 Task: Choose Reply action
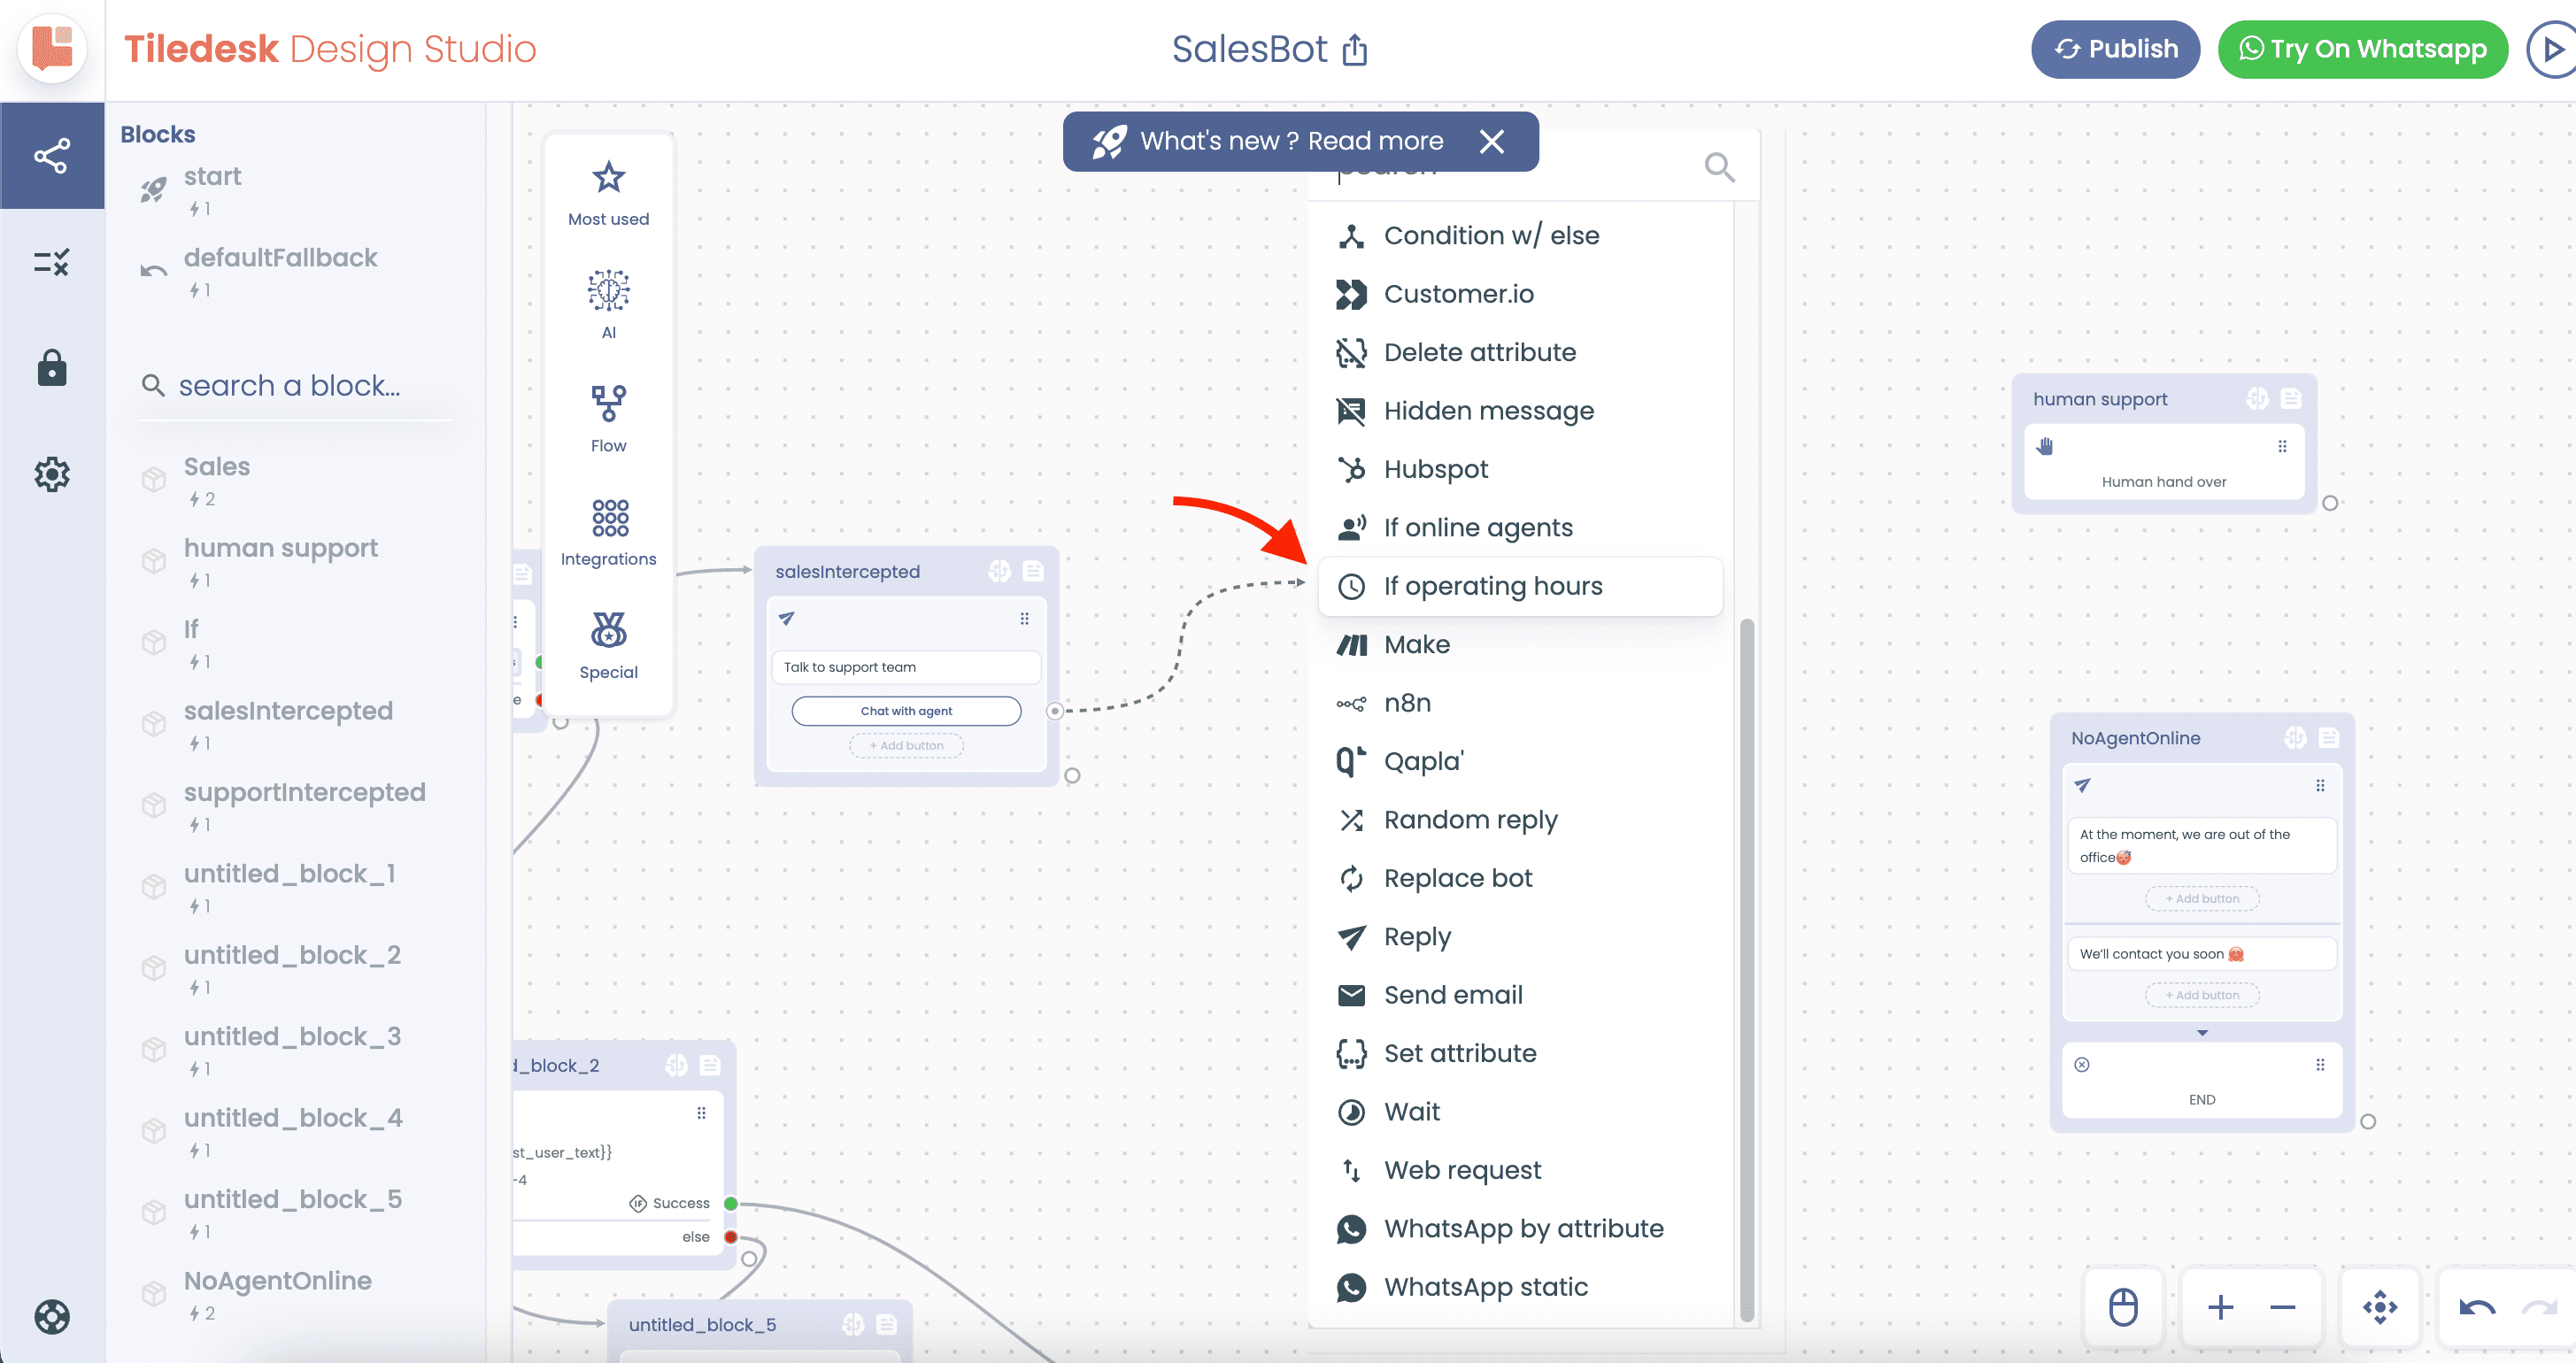(x=1520, y=937)
